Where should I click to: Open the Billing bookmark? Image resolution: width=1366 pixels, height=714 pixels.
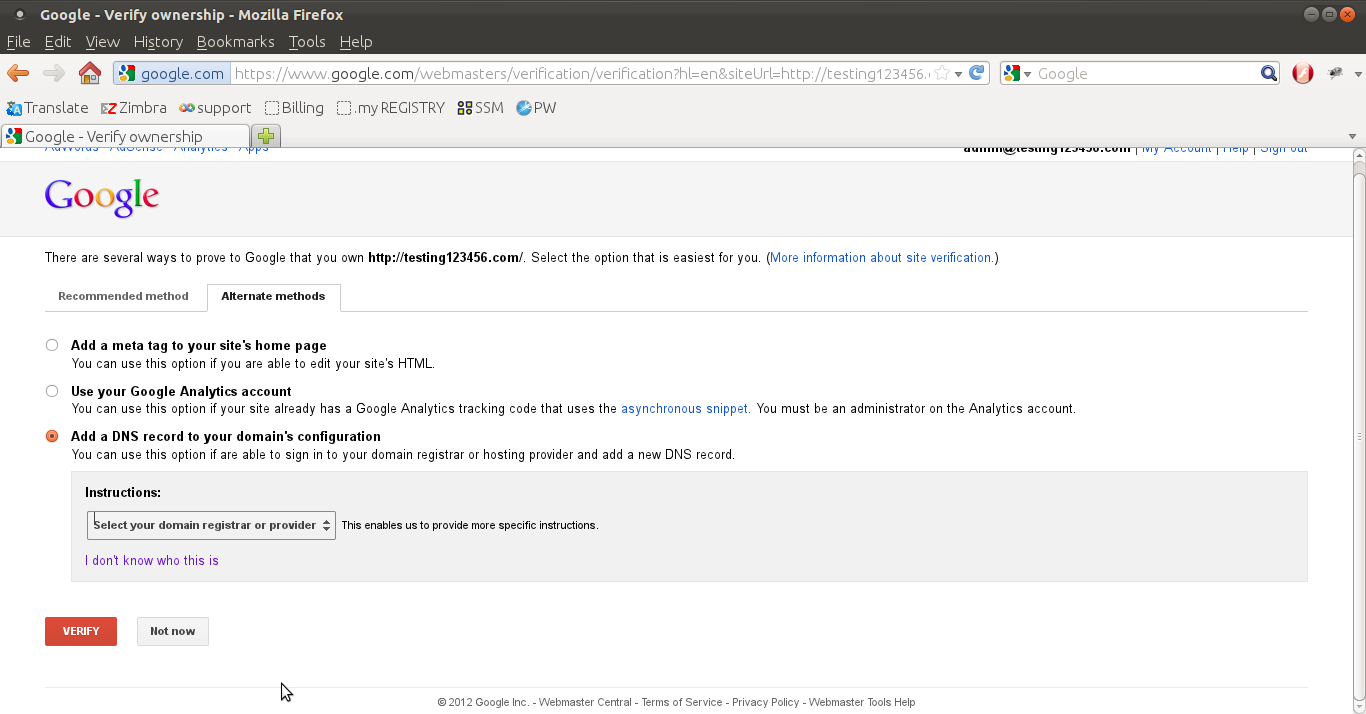coord(294,108)
